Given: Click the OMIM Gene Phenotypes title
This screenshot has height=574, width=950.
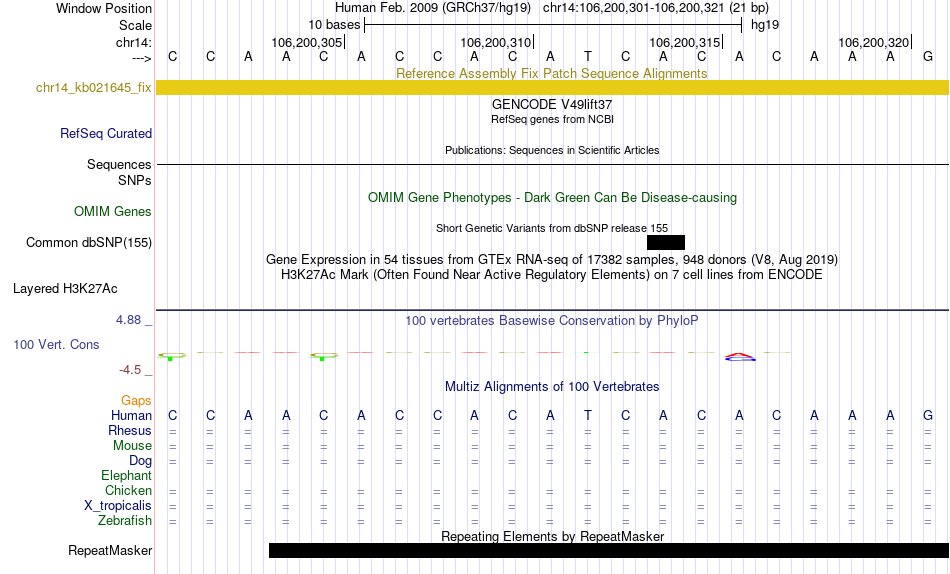Looking at the screenshot, I should (552, 198).
